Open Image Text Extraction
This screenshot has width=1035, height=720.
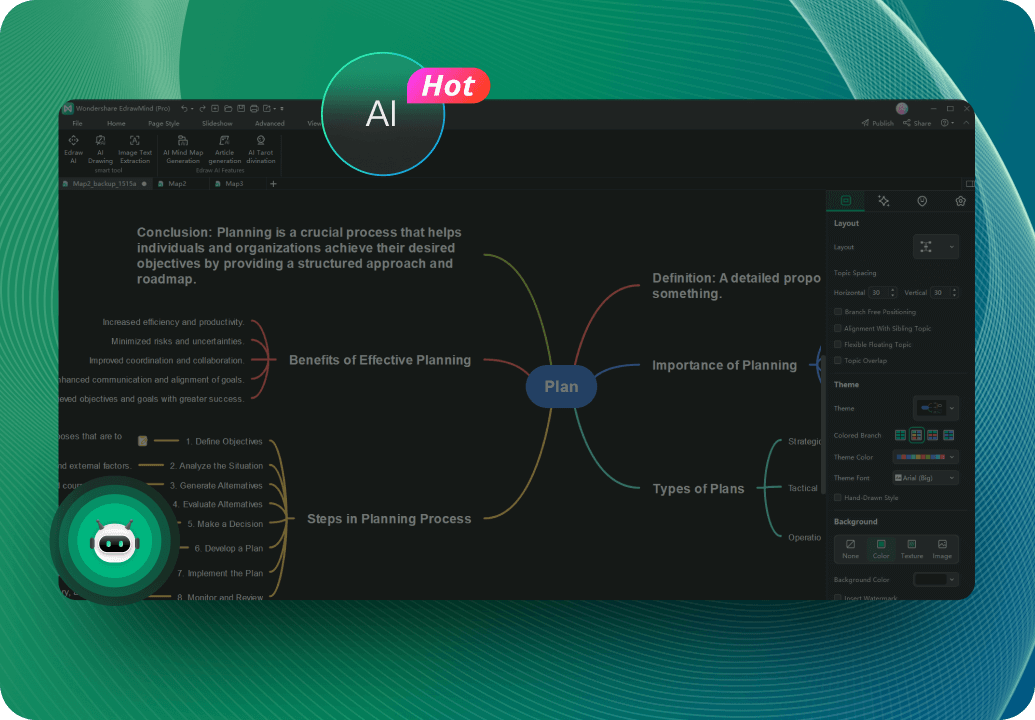[135, 149]
